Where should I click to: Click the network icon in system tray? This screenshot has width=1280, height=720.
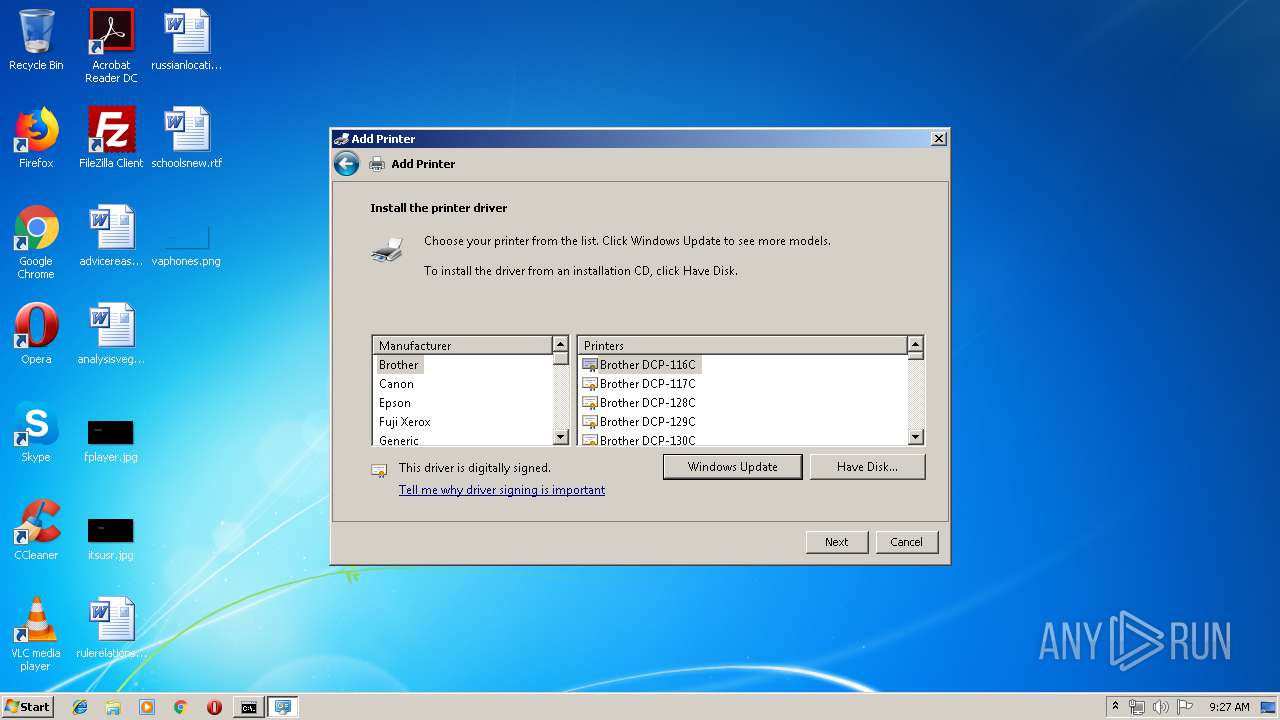coord(1137,707)
